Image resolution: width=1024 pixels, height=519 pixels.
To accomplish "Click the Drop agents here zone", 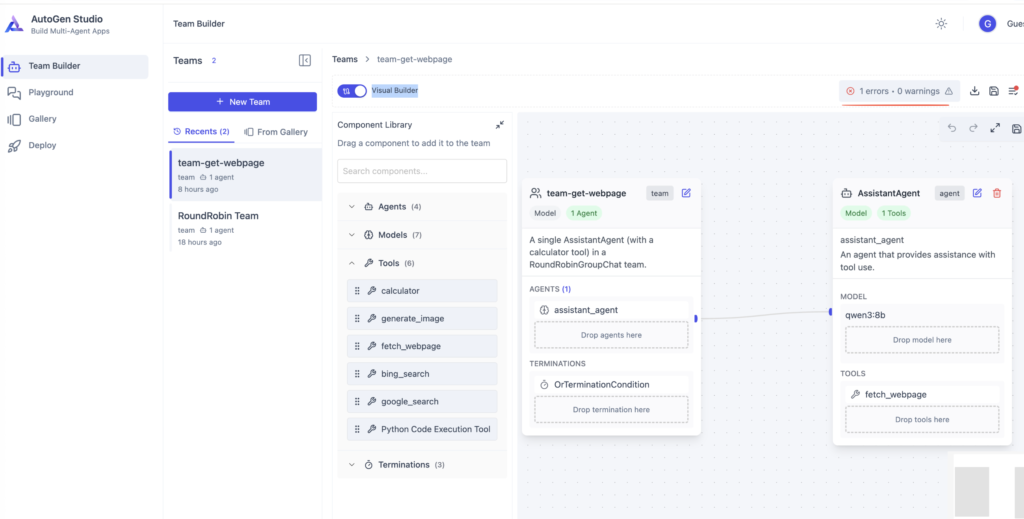I will pos(611,335).
